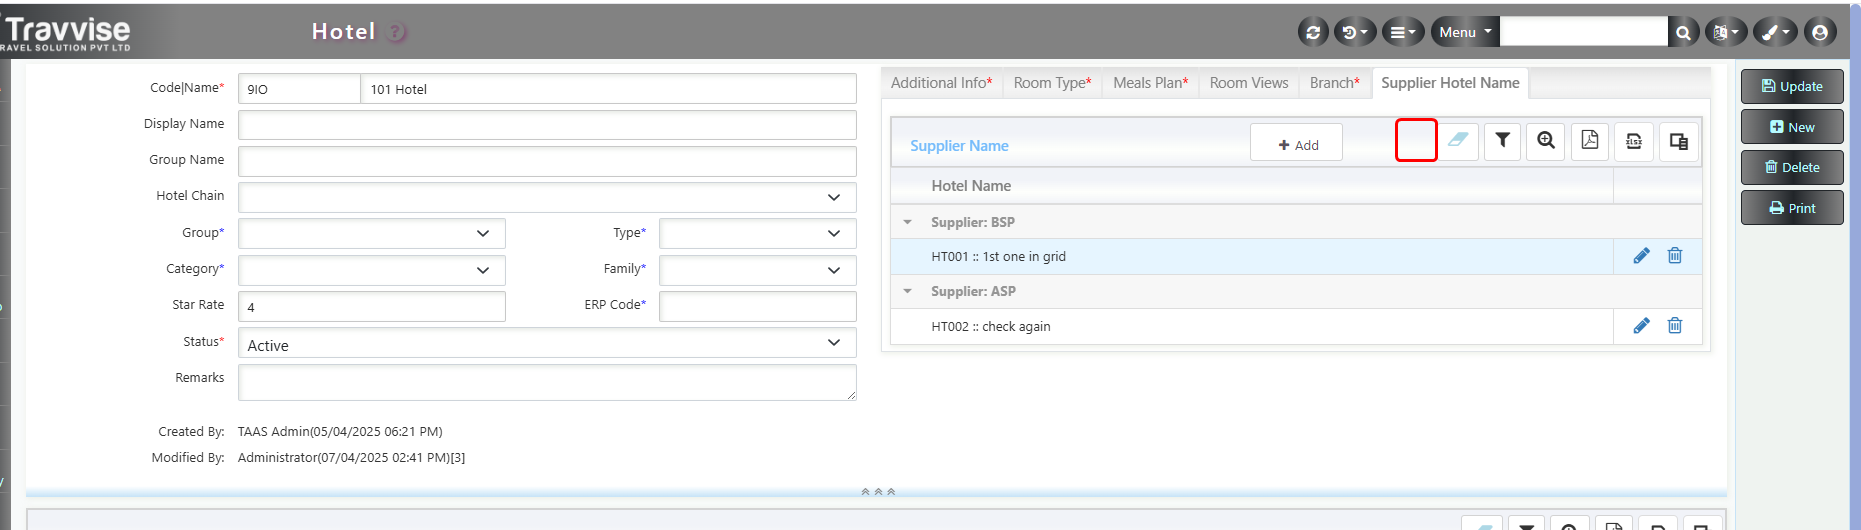Click the Name field containing 101 Hotel
This screenshot has width=1861, height=530.
pos(608,89)
